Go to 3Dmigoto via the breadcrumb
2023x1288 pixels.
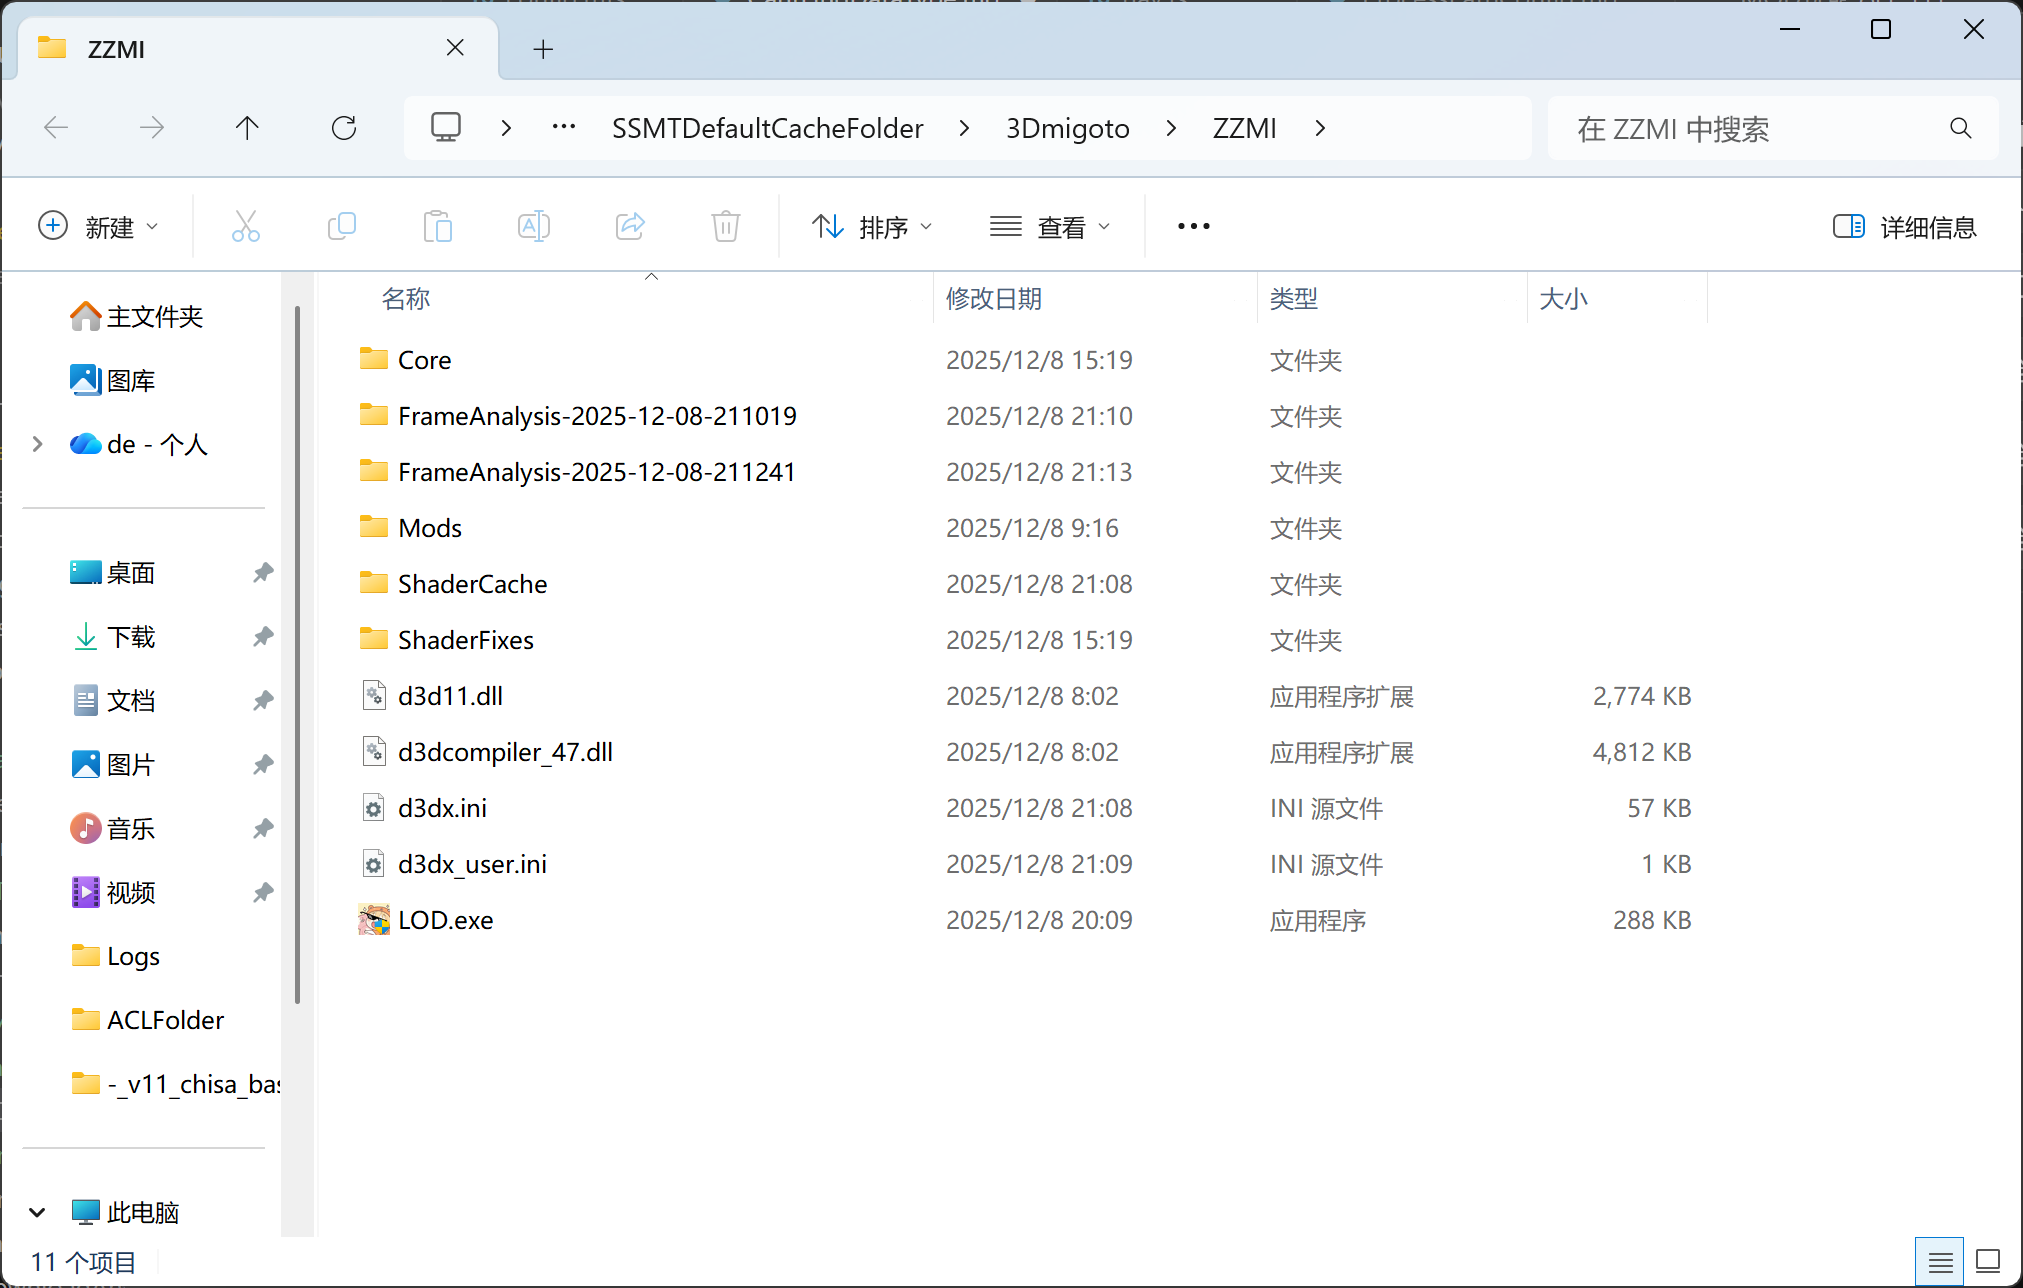click(x=1066, y=128)
